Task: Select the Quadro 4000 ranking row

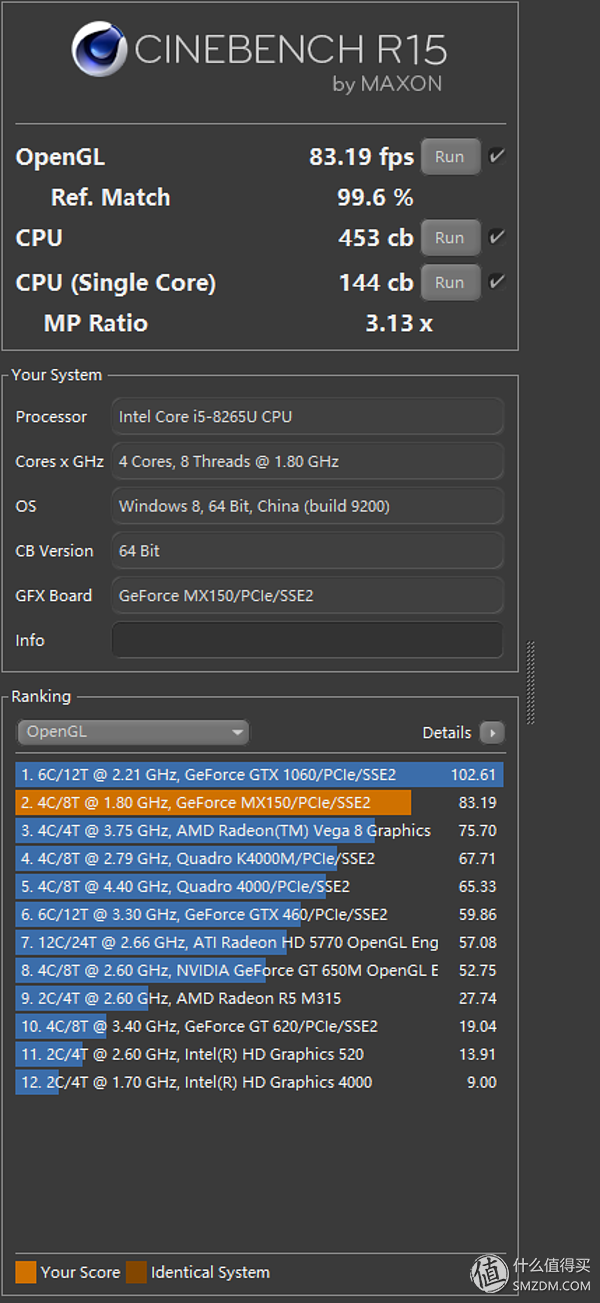Action: [260, 887]
